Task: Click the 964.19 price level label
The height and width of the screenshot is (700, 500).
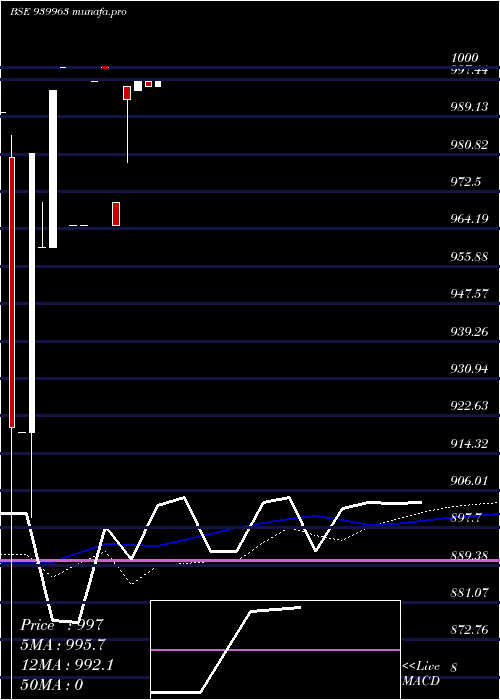Action: coord(470,219)
